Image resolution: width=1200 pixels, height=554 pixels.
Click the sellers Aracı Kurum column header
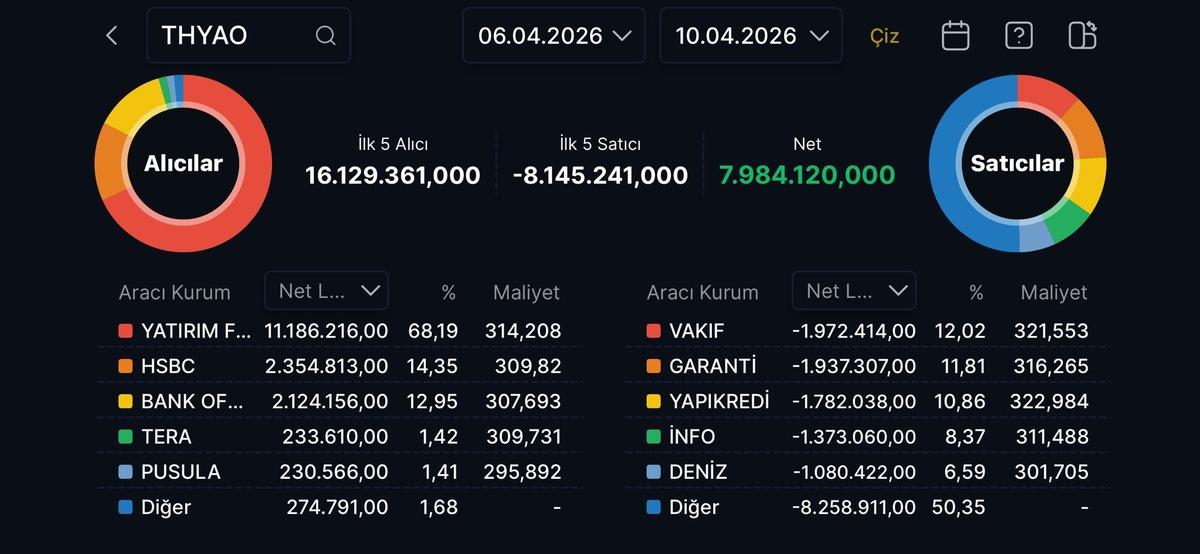point(702,293)
